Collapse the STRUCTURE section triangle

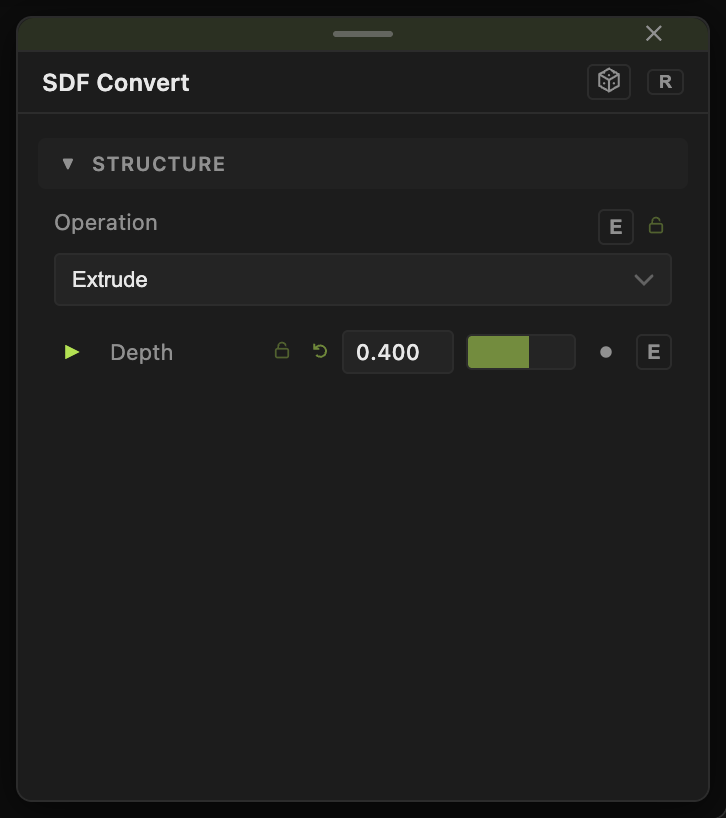[x=68, y=164]
